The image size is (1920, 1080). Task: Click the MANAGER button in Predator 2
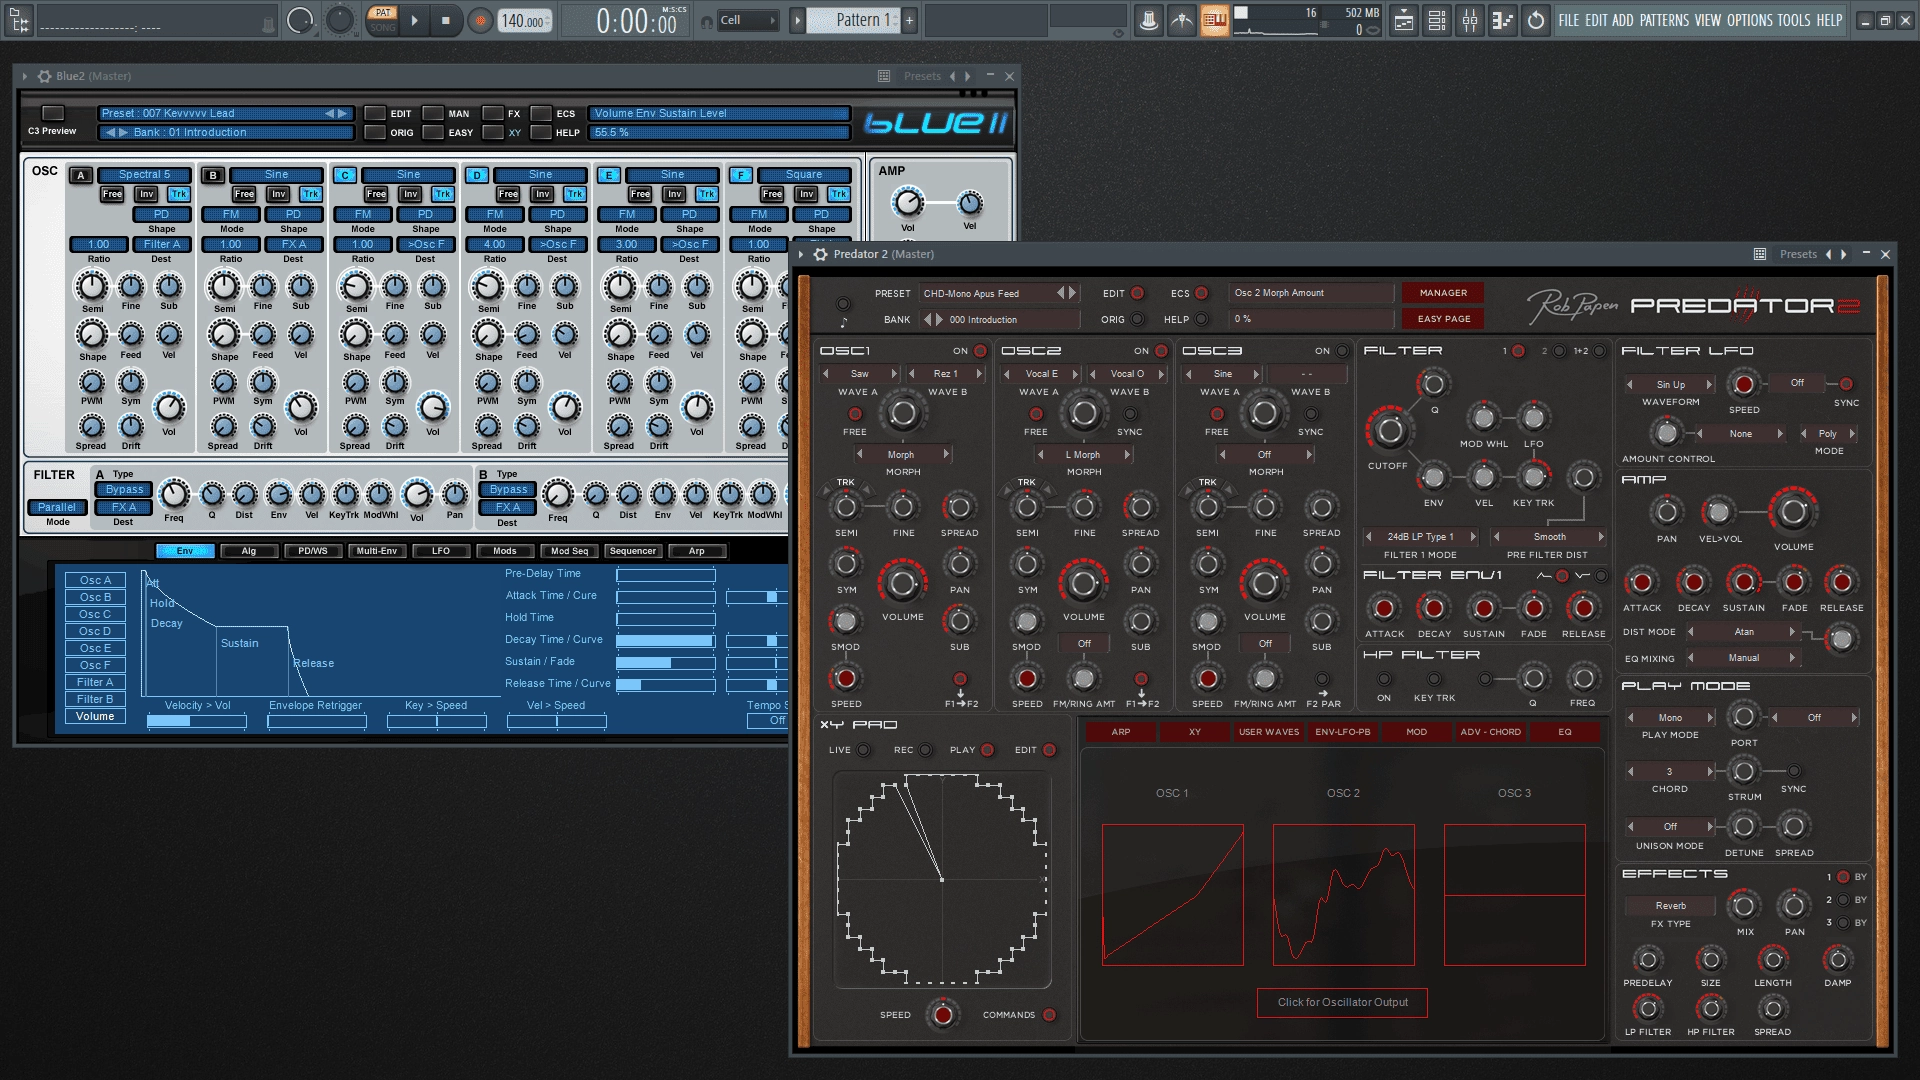pyautogui.click(x=1443, y=293)
